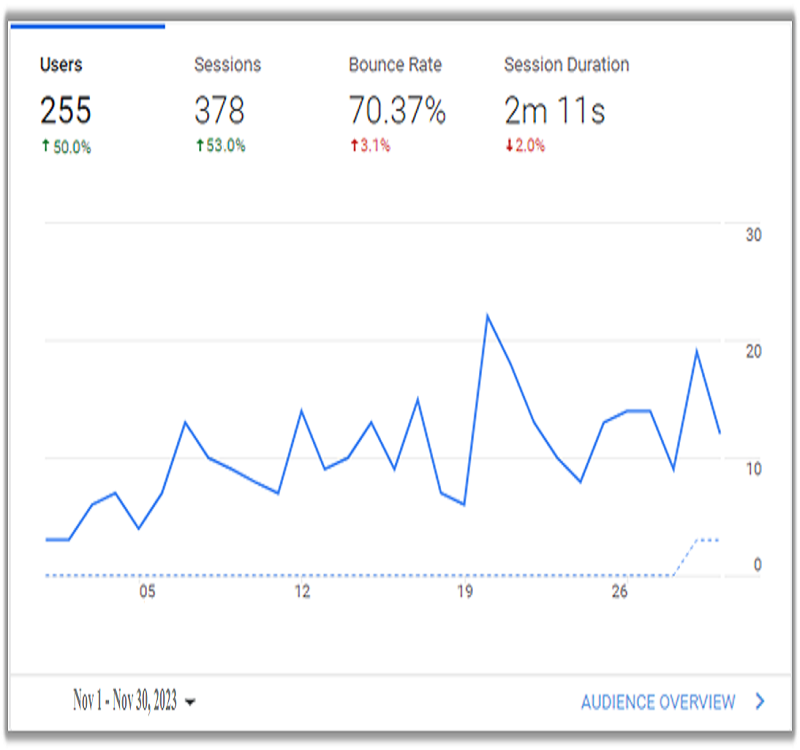Show the Session Duration metric tab

point(566,65)
